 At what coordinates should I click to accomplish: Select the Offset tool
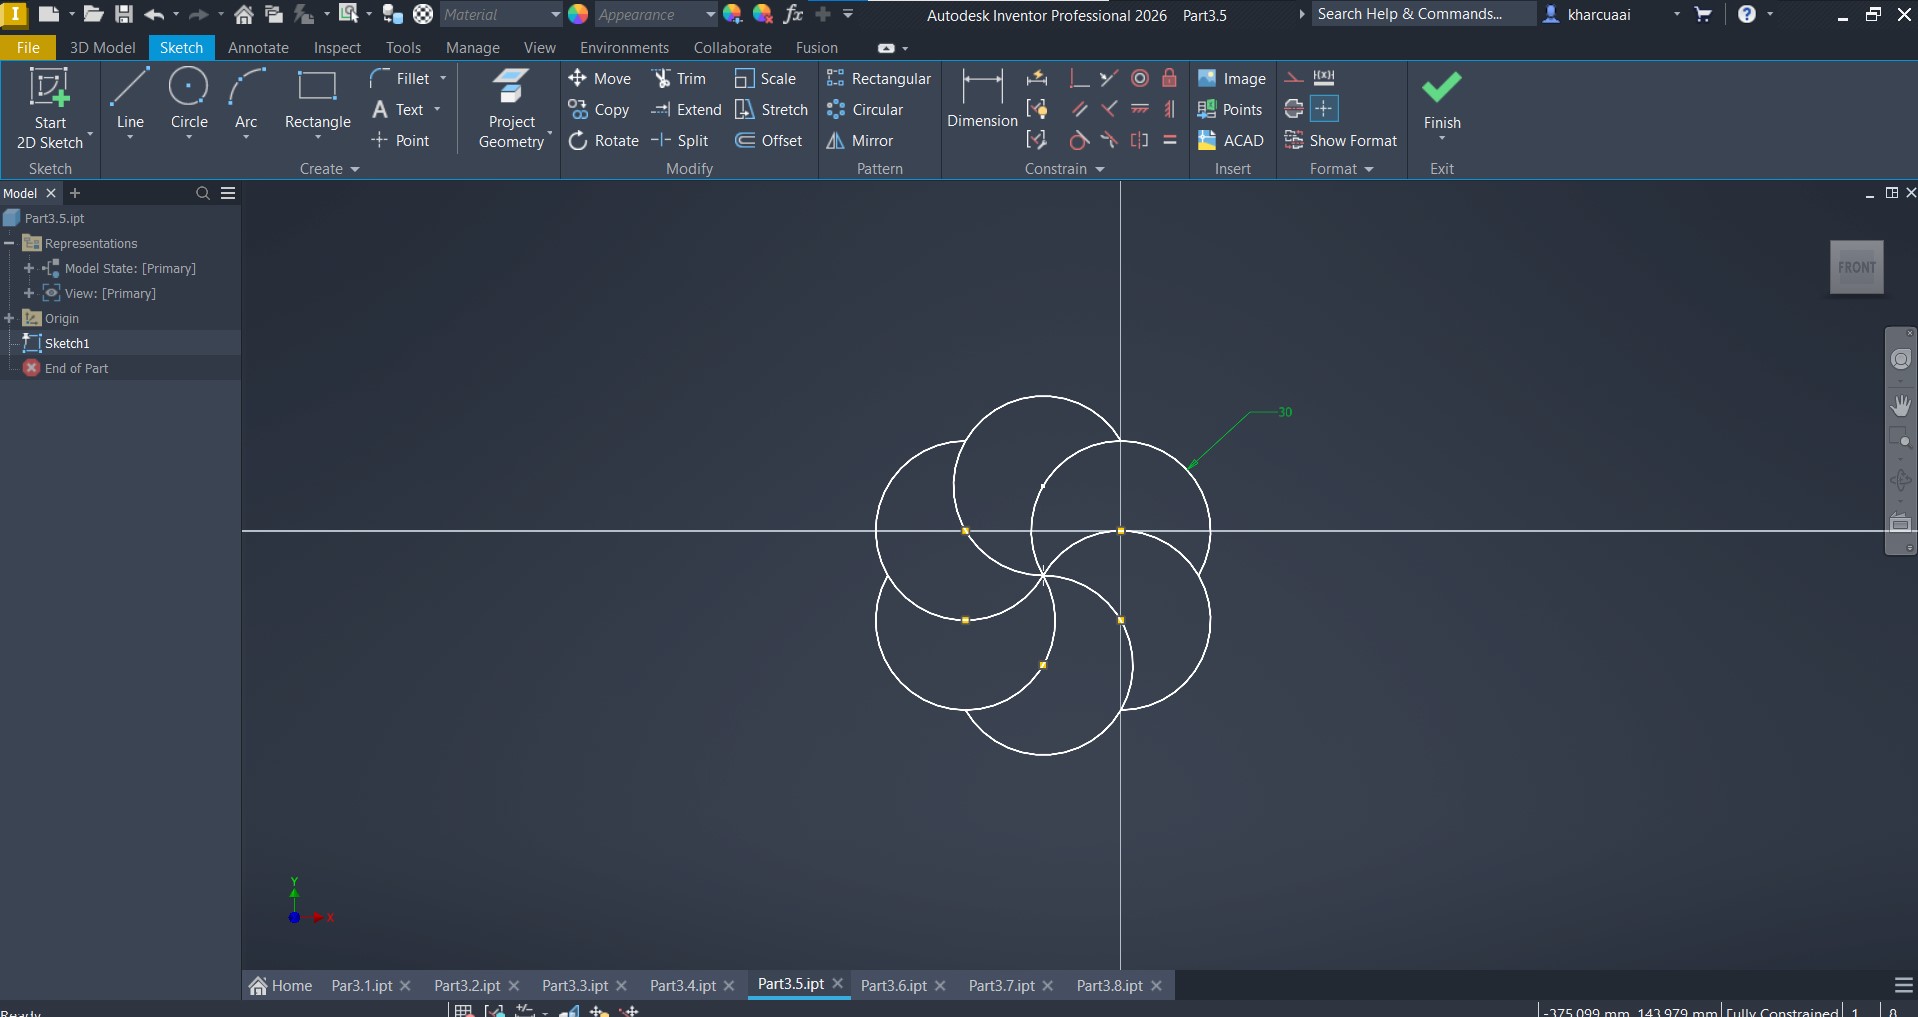click(769, 141)
